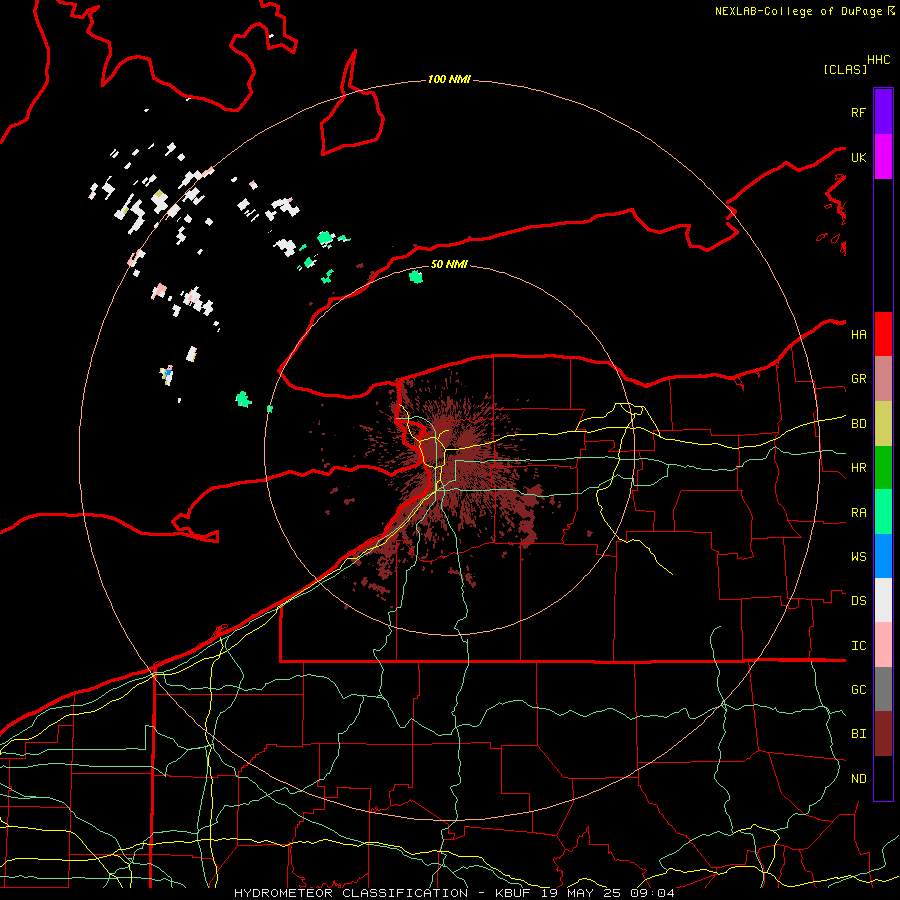Select the WS blue legend swatch
900x900 pixels.
tap(883, 556)
